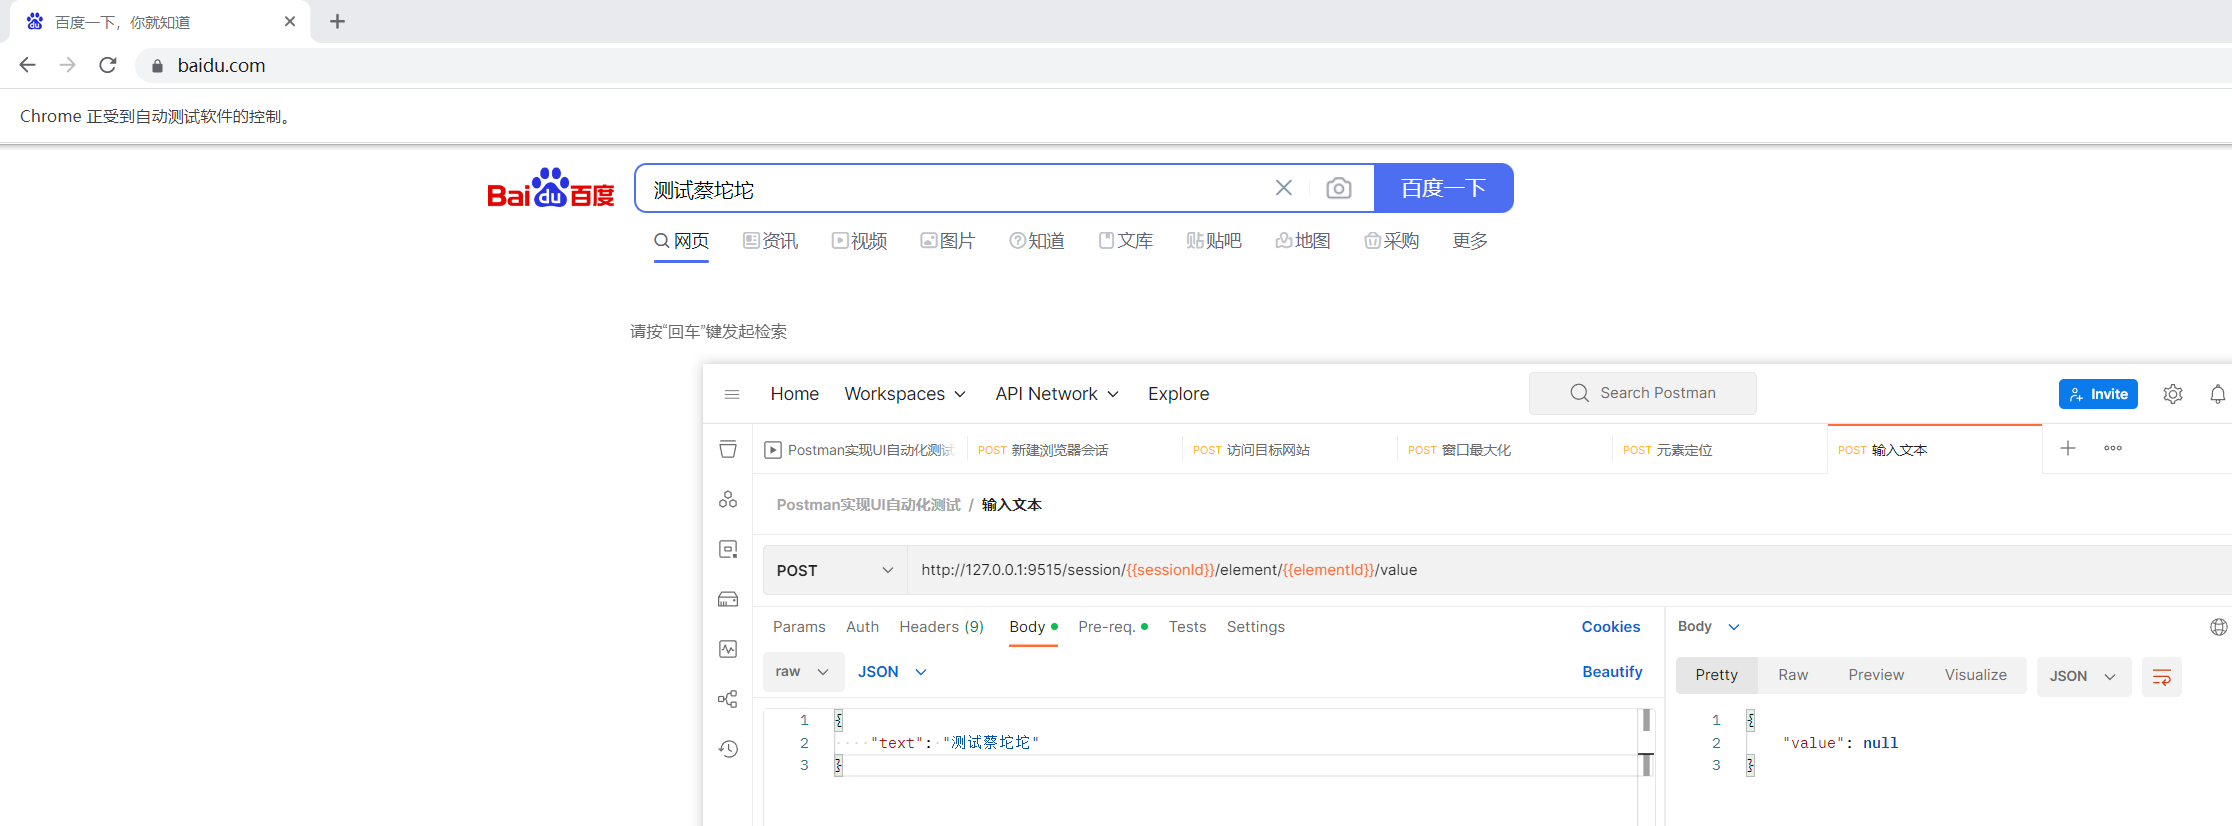This screenshot has width=2232, height=826.
Task: Open Explore in Postman
Action: (x=1178, y=394)
